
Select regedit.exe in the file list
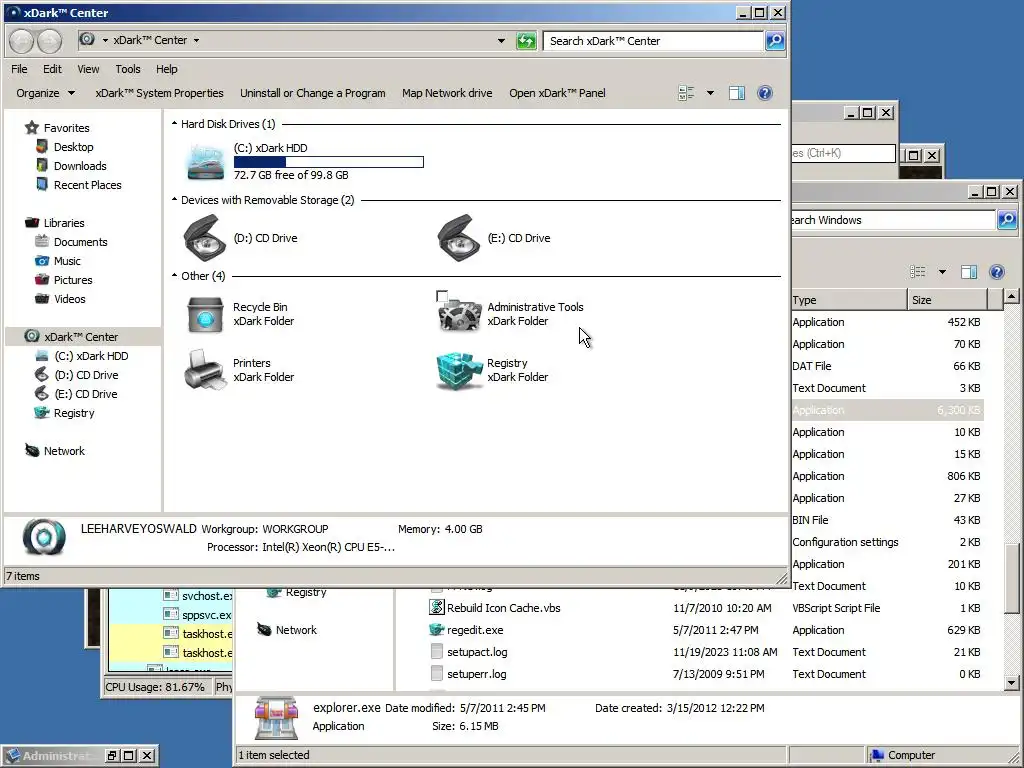click(475, 630)
